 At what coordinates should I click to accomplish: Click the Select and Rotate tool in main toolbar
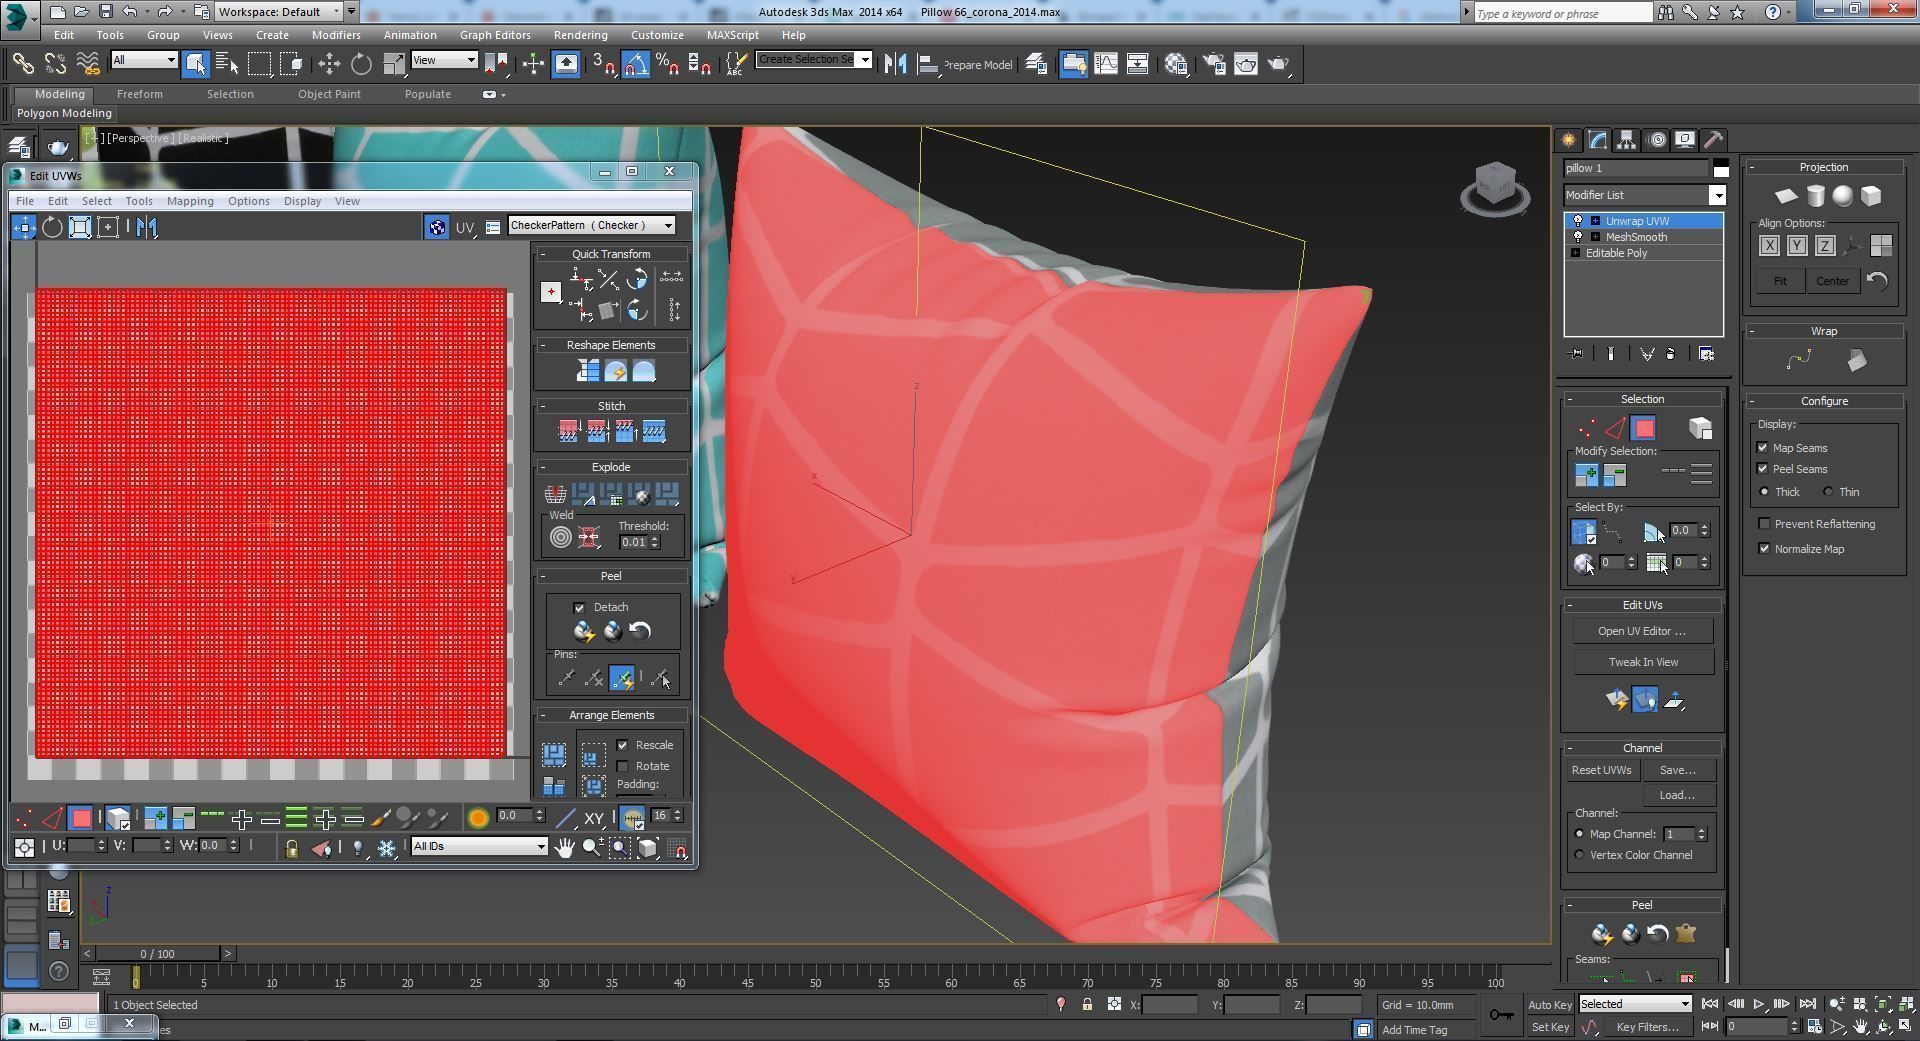click(x=361, y=64)
